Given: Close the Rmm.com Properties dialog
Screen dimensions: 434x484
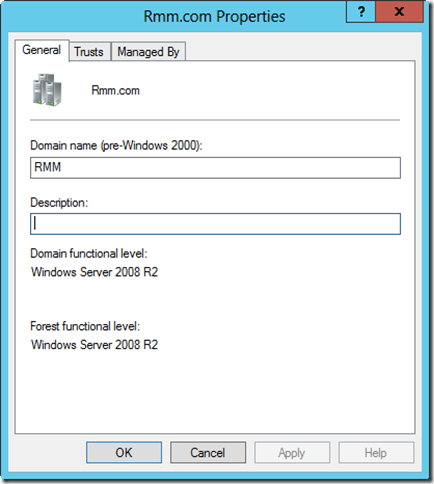Looking at the screenshot, I should click(399, 12).
